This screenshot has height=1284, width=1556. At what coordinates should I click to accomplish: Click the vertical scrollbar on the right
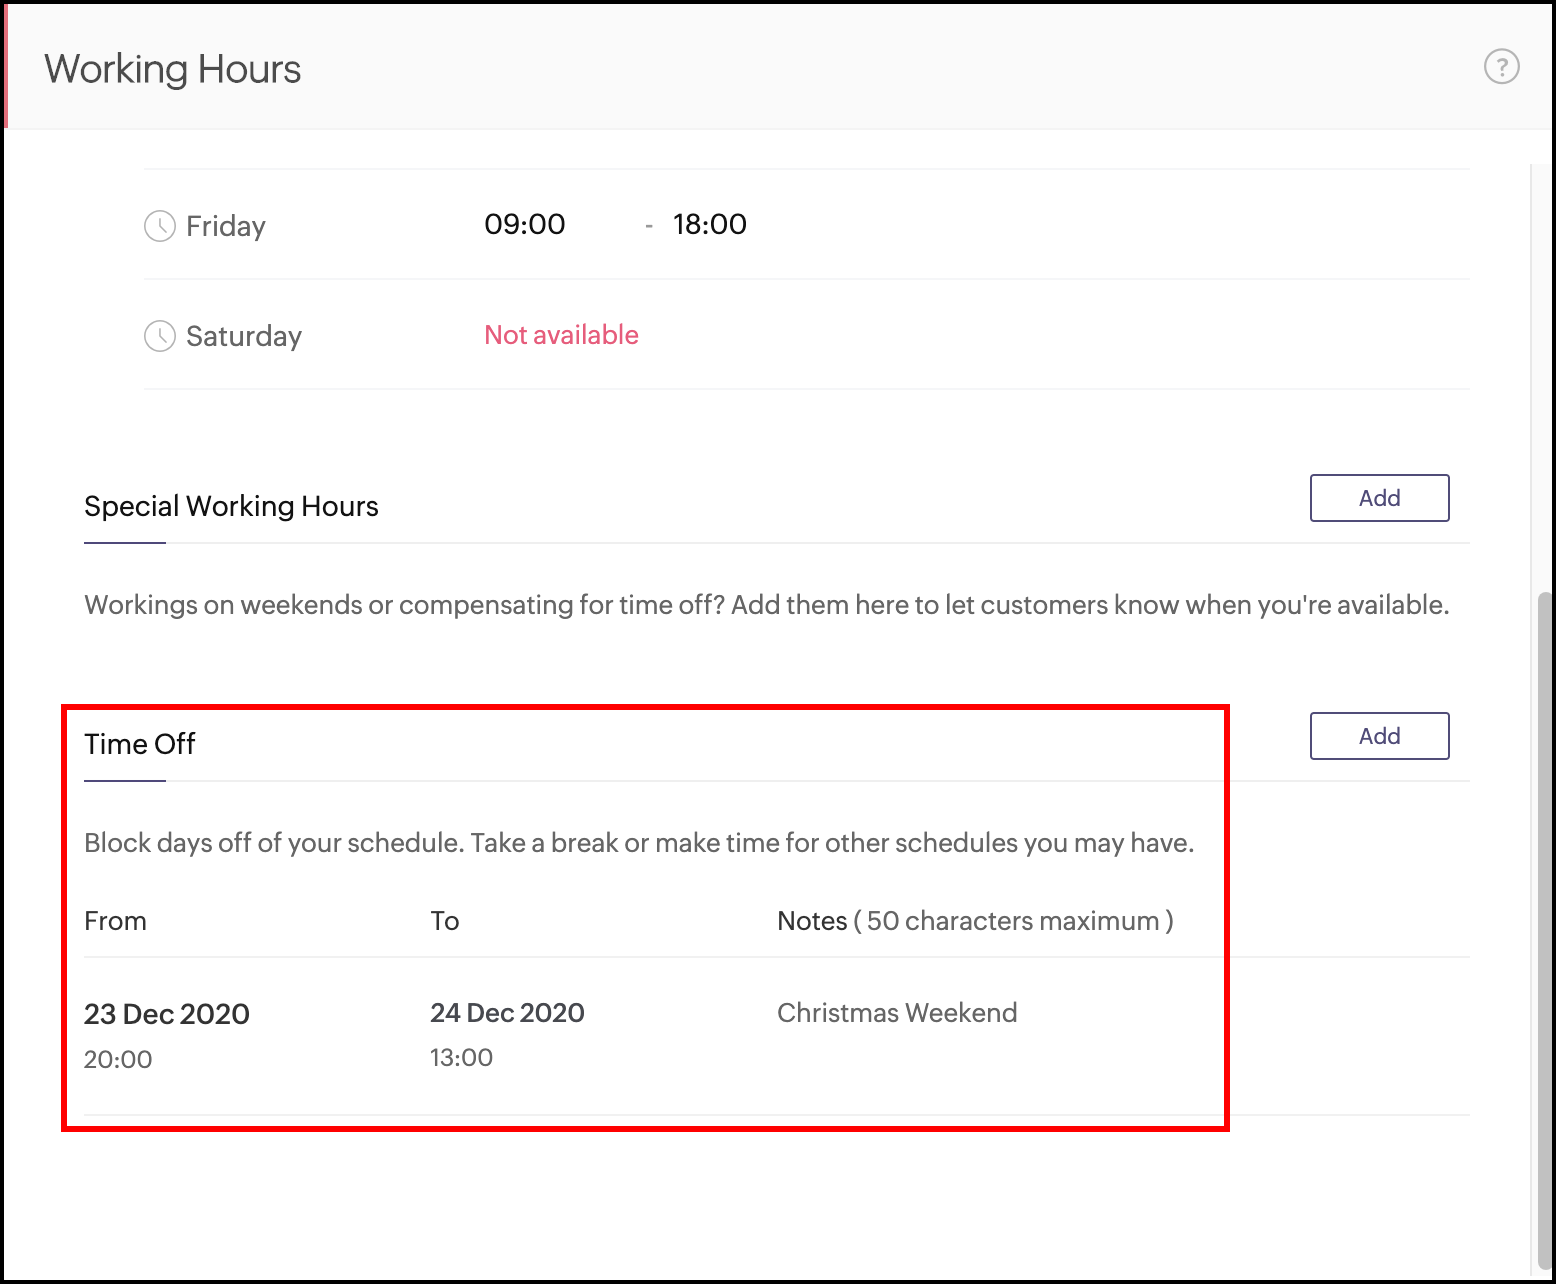pos(1546,900)
